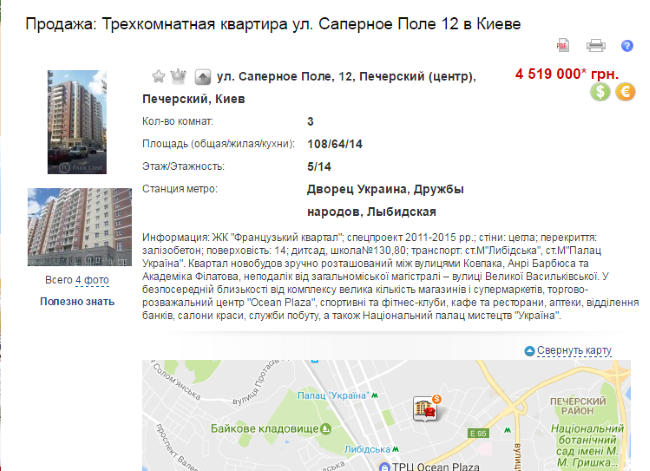Click the printer icon to print listing
650x471 pixels.
[596, 45]
